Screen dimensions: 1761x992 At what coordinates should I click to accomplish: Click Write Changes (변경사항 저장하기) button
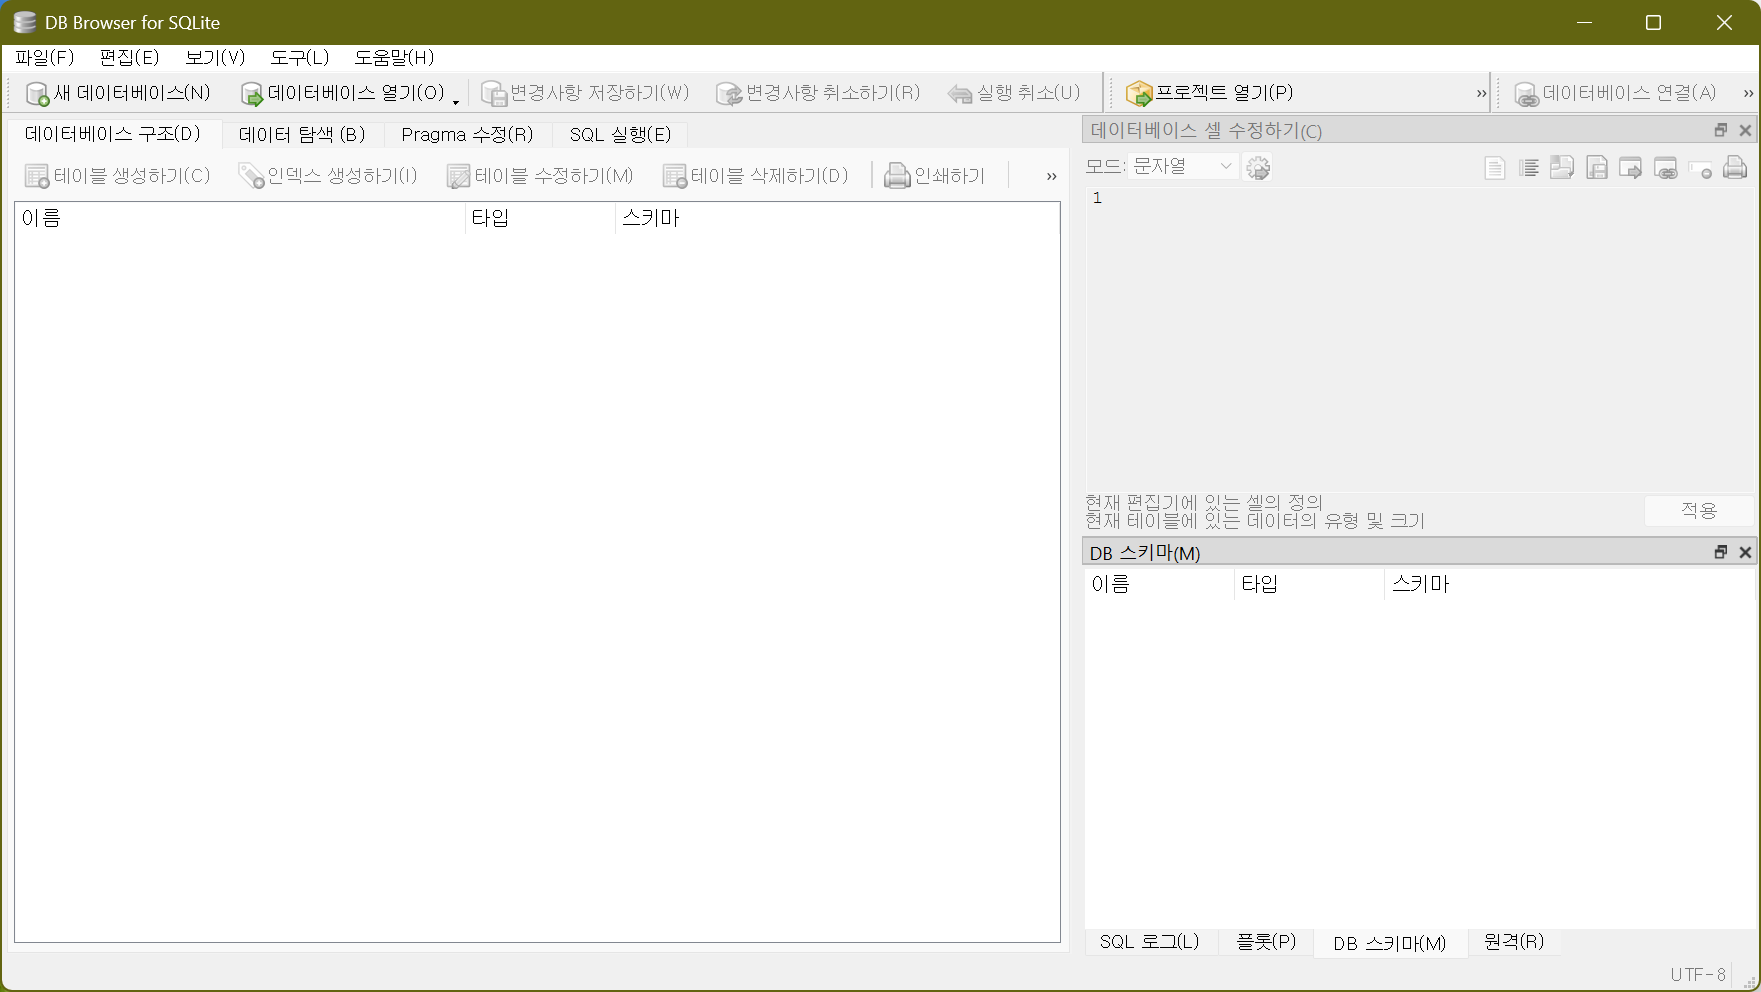(x=585, y=93)
